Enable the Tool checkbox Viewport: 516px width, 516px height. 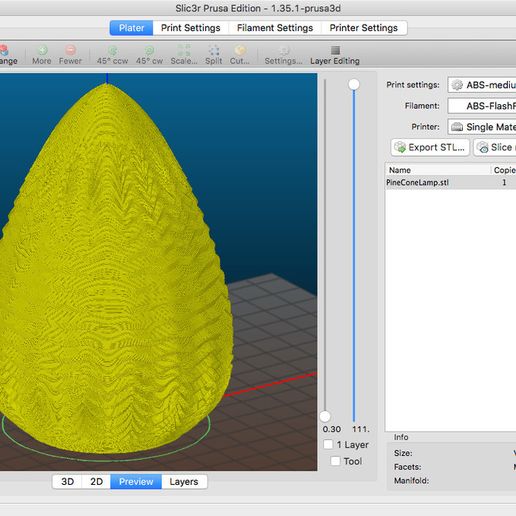pyautogui.click(x=335, y=461)
